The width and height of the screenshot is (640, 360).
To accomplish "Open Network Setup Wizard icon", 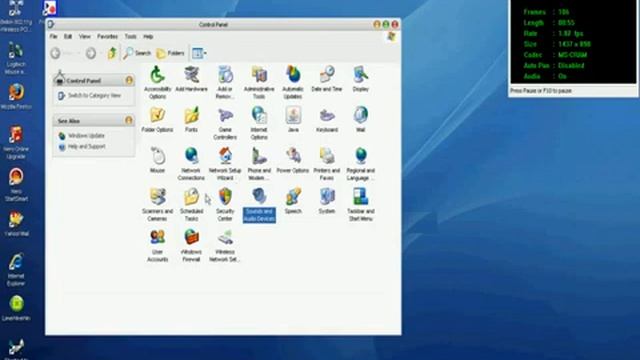I will click(225, 164).
